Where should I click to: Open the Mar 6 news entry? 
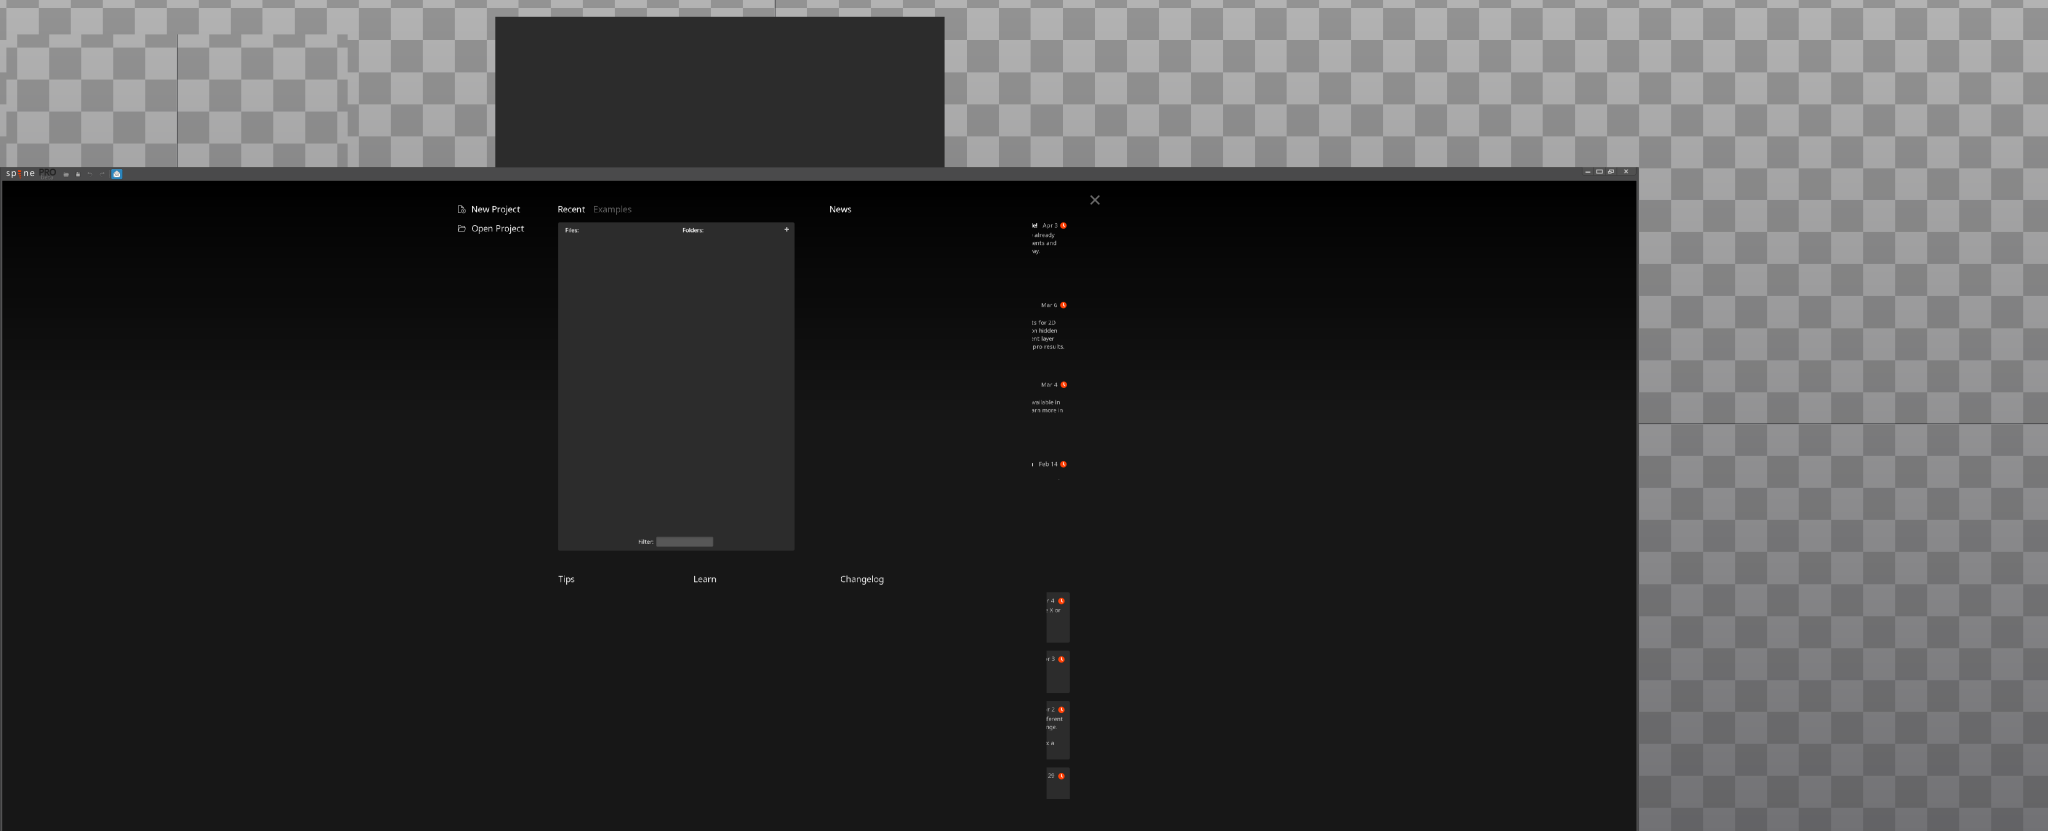(1049, 326)
